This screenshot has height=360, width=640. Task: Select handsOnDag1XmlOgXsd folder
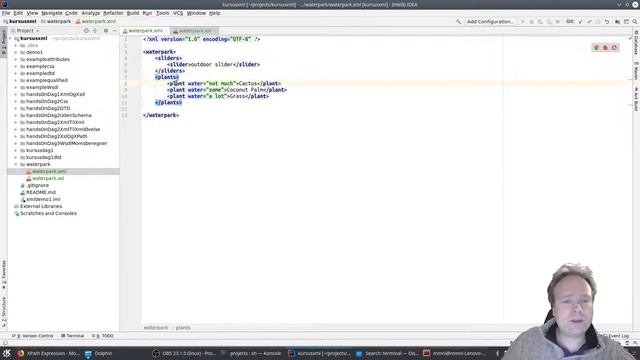(x=55, y=94)
